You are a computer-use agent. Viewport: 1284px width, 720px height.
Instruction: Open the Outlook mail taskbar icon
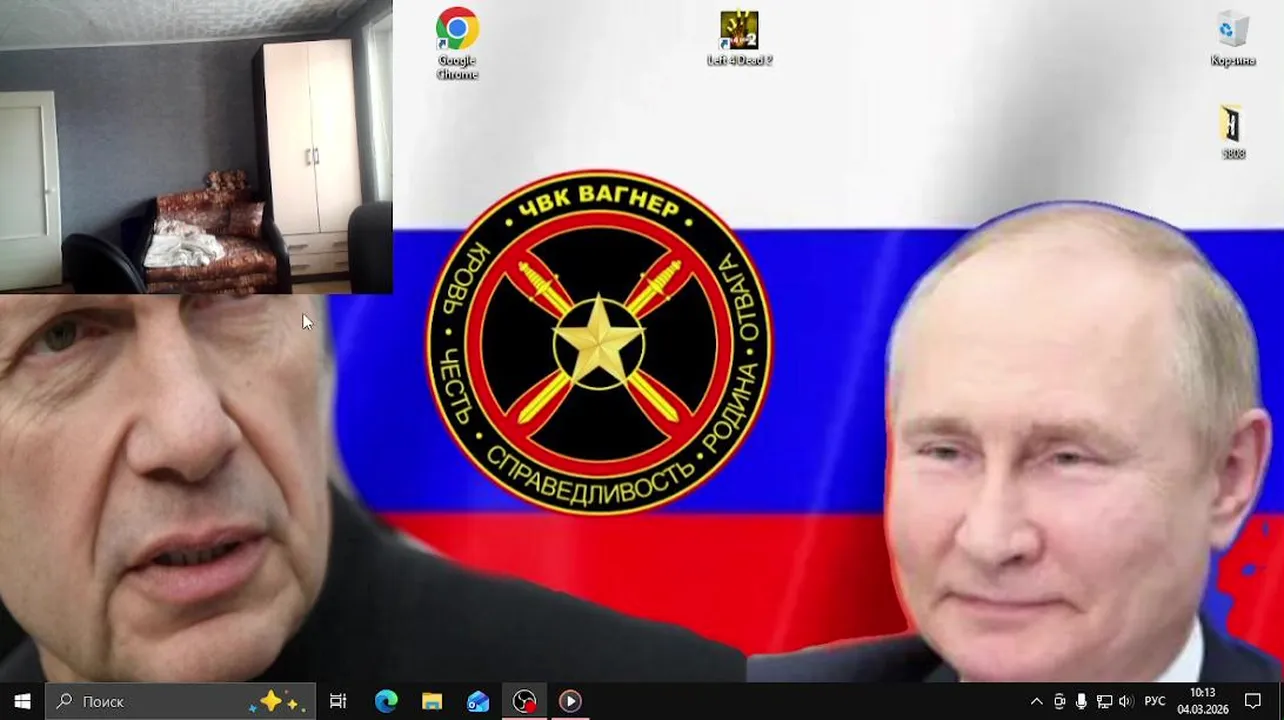(x=478, y=701)
